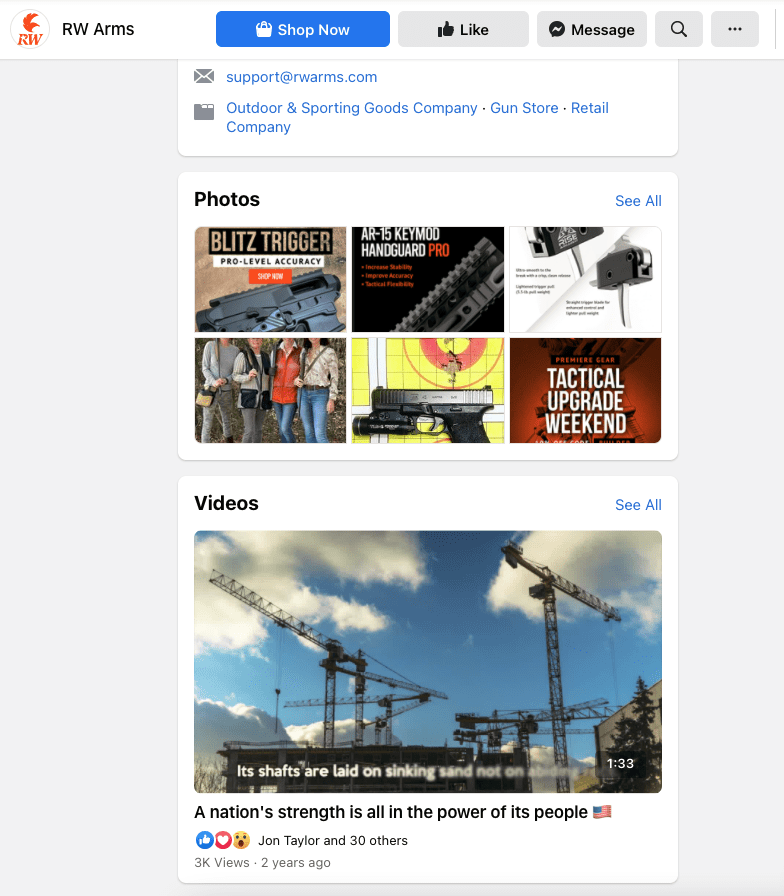Click the blue Like reaction icon

tap(205, 840)
